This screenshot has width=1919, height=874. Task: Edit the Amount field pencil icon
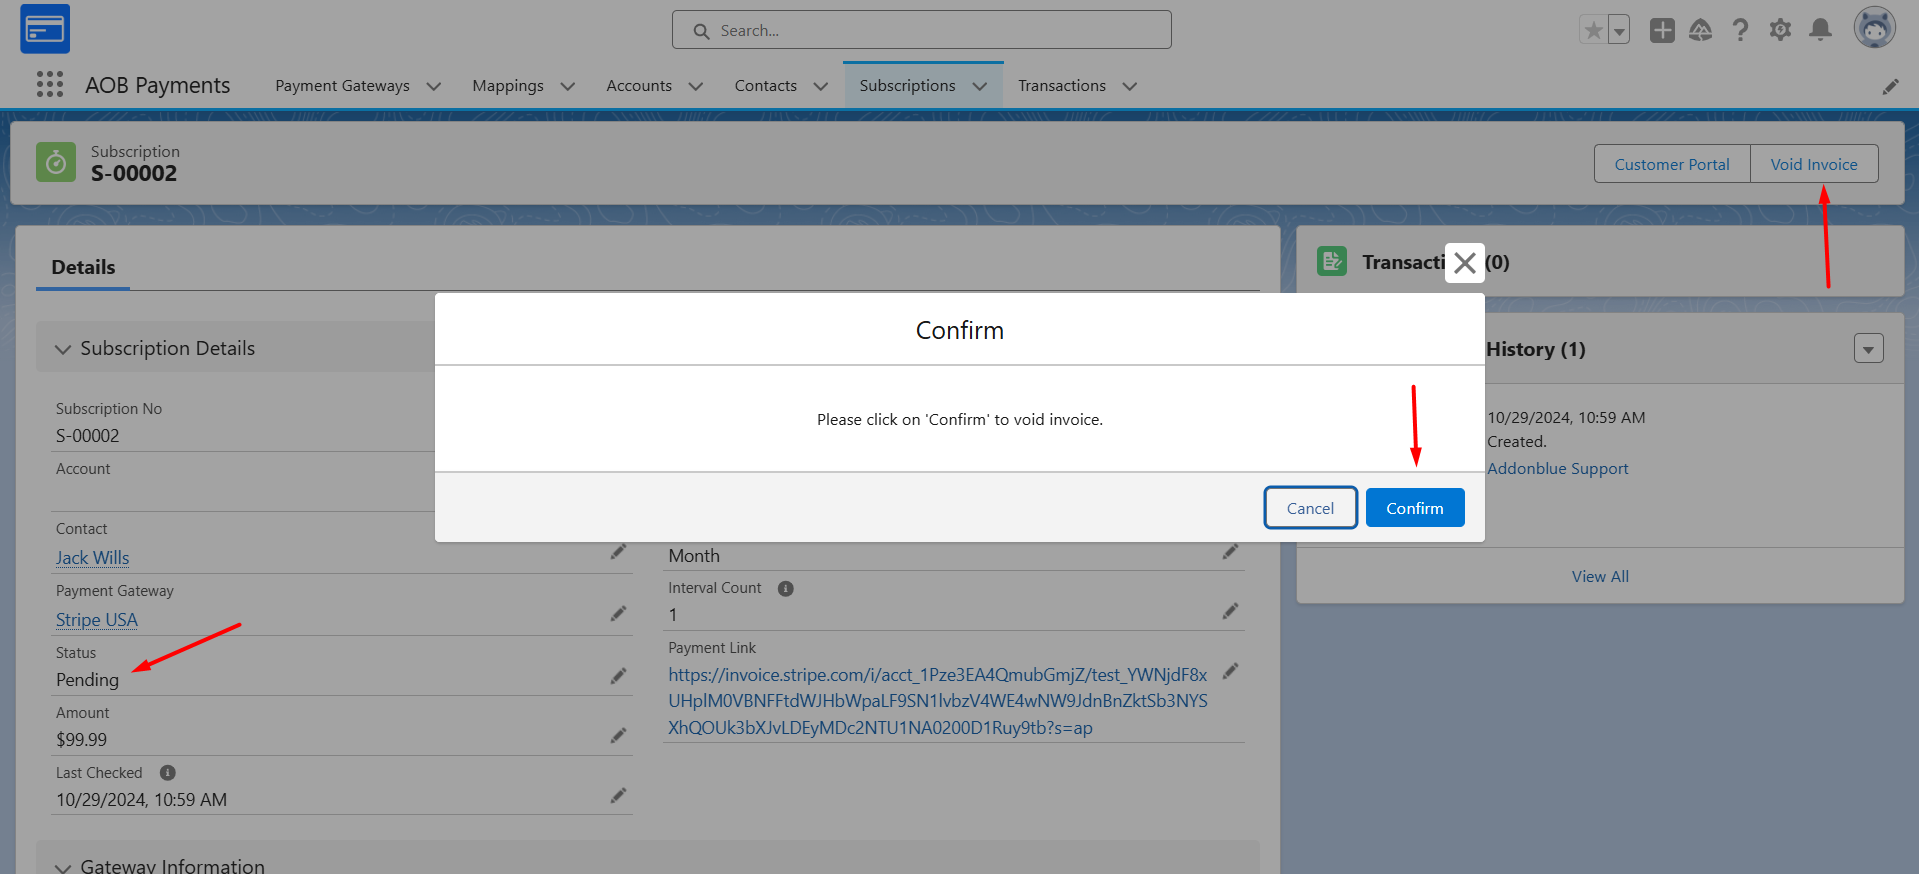pos(618,736)
